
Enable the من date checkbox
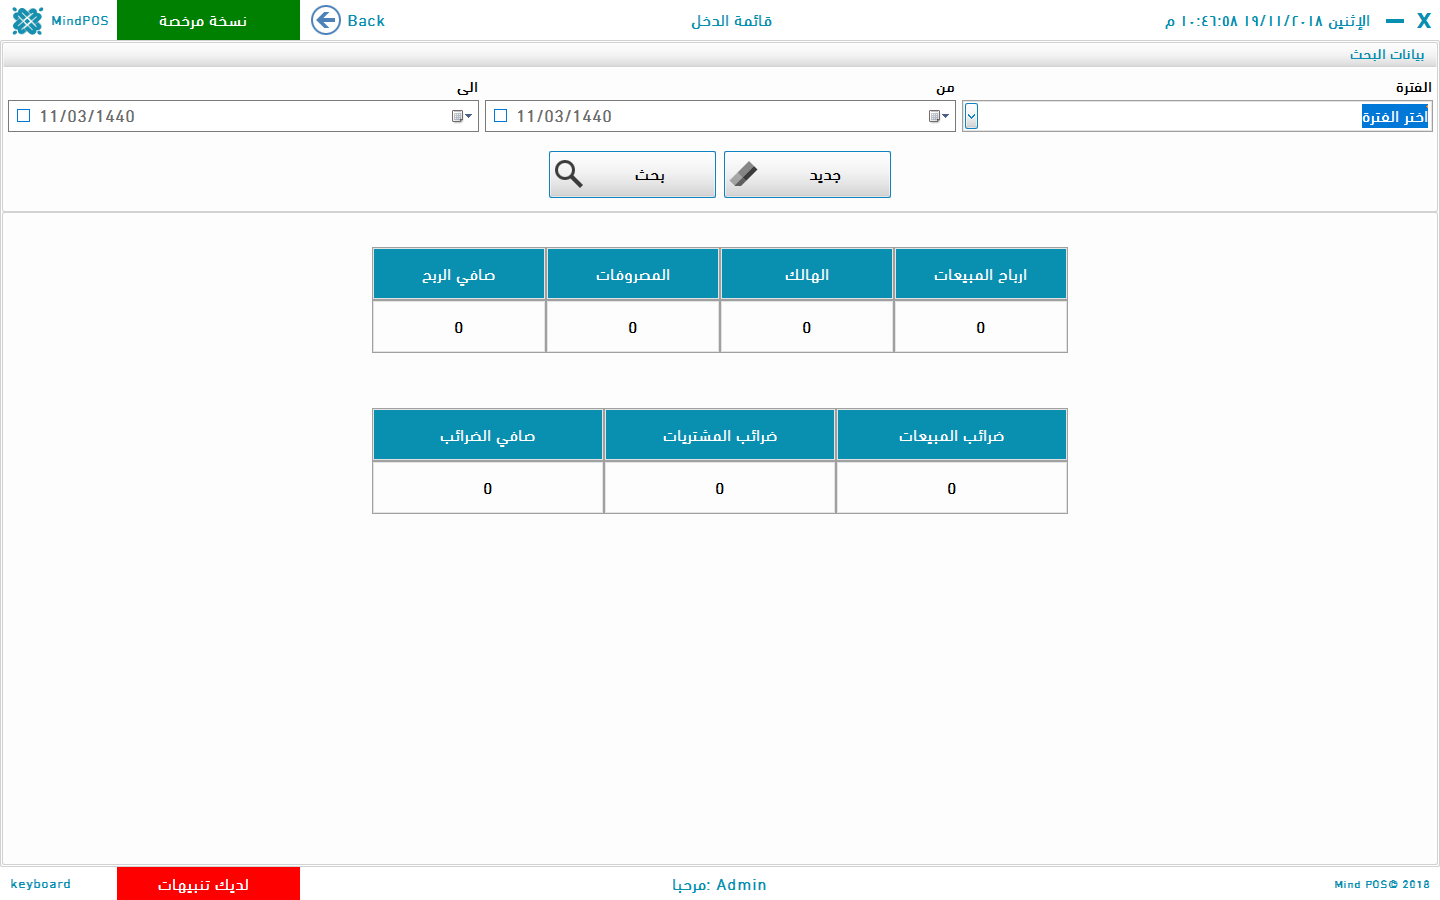pyautogui.click(x=501, y=116)
